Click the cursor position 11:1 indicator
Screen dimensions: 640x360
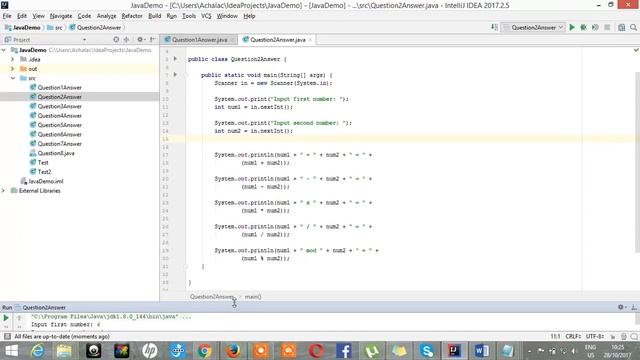tap(555, 336)
